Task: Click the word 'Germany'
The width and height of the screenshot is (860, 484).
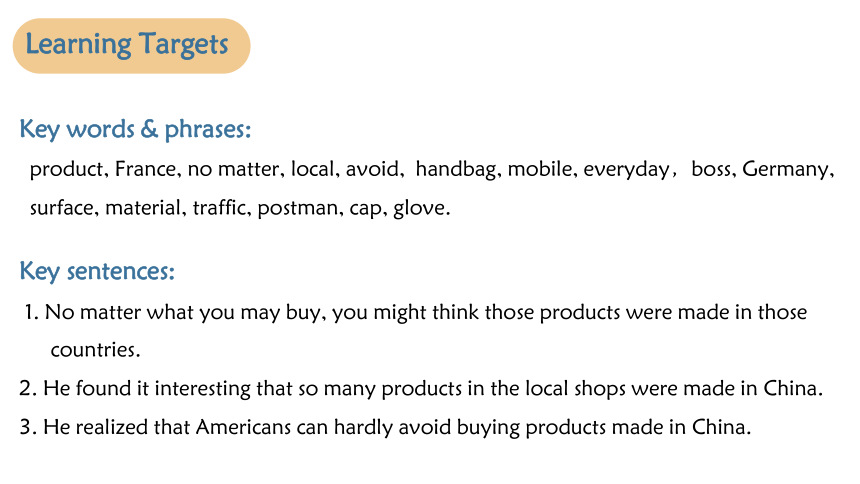Action: [x=785, y=169]
